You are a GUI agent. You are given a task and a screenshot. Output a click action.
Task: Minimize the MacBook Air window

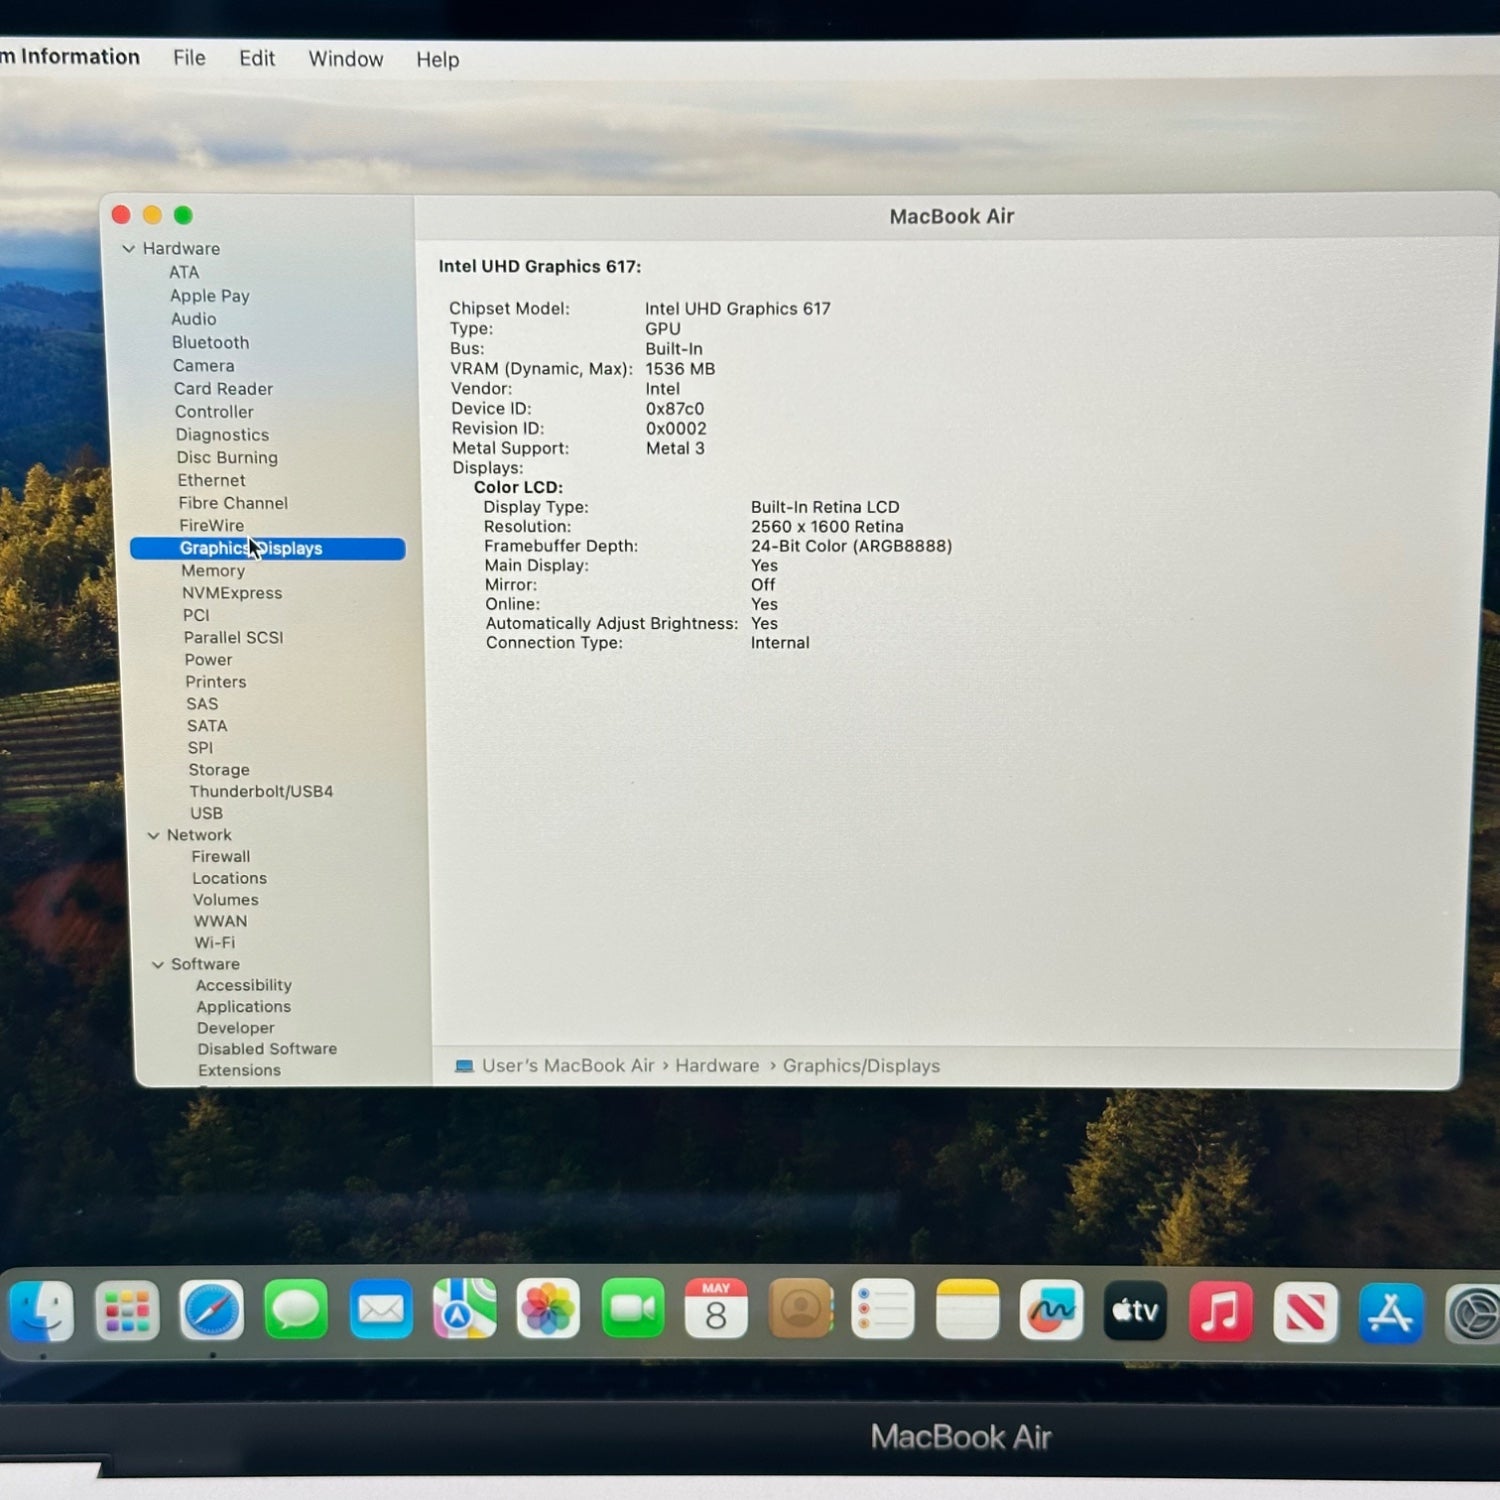pos(152,215)
